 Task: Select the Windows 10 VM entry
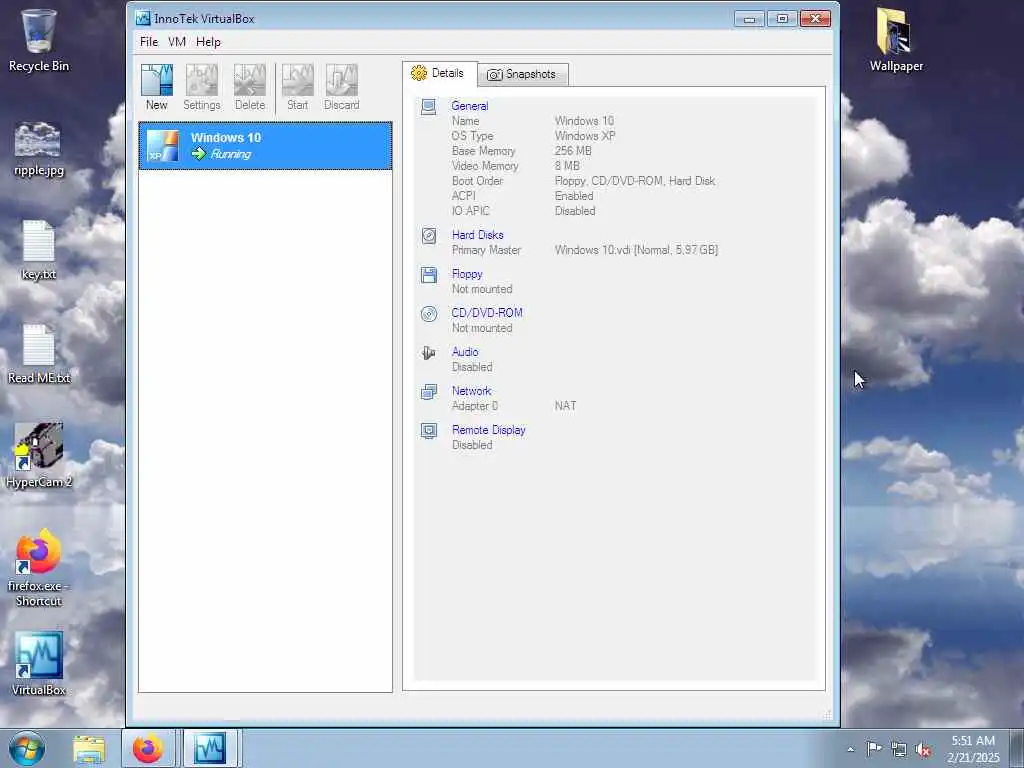click(x=265, y=146)
